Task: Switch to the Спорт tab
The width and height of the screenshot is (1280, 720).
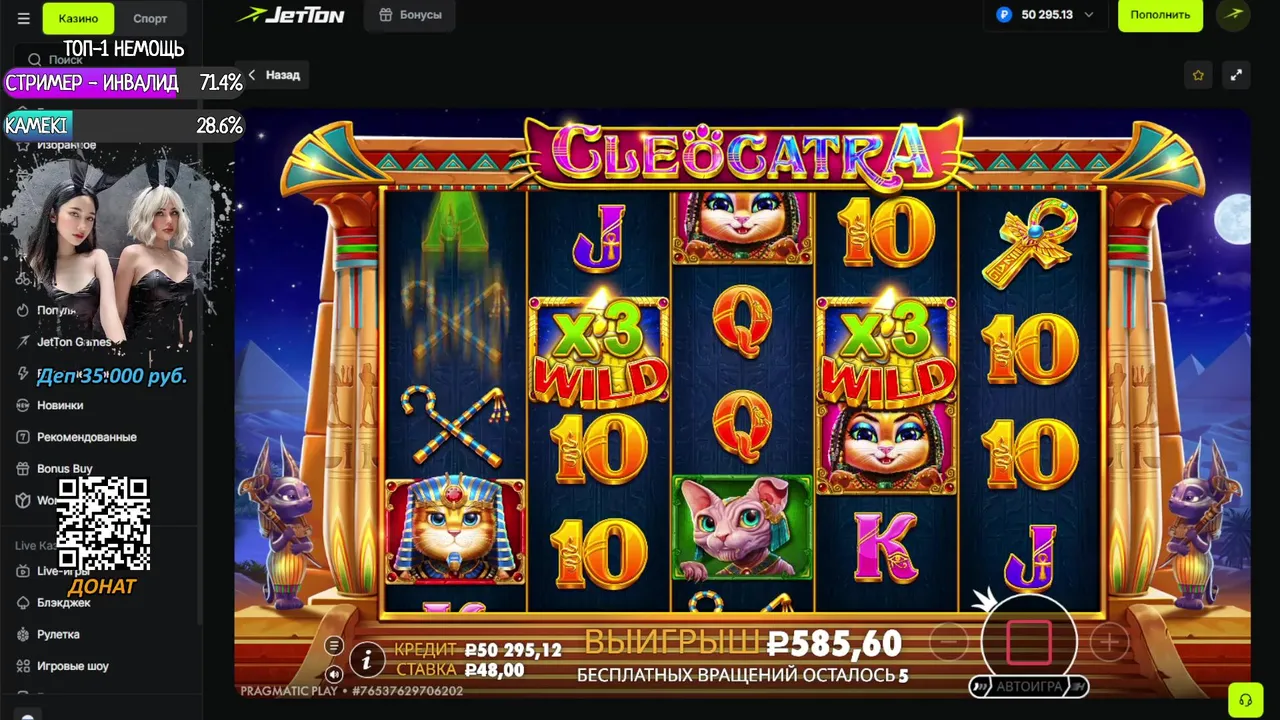Action: [x=150, y=18]
